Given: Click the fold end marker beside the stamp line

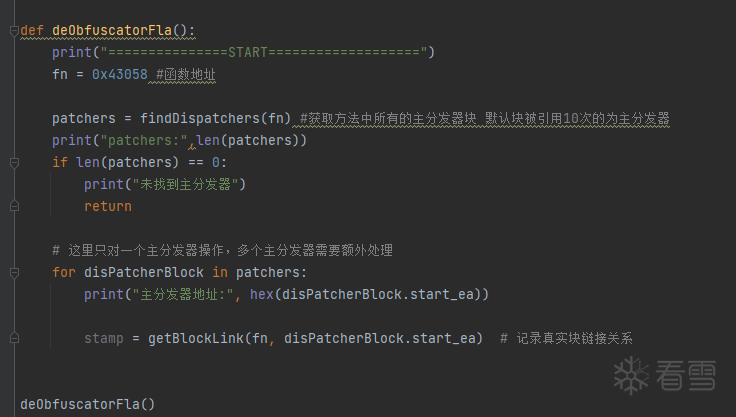Looking at the screenshot, I should click(x=14, y=339).
